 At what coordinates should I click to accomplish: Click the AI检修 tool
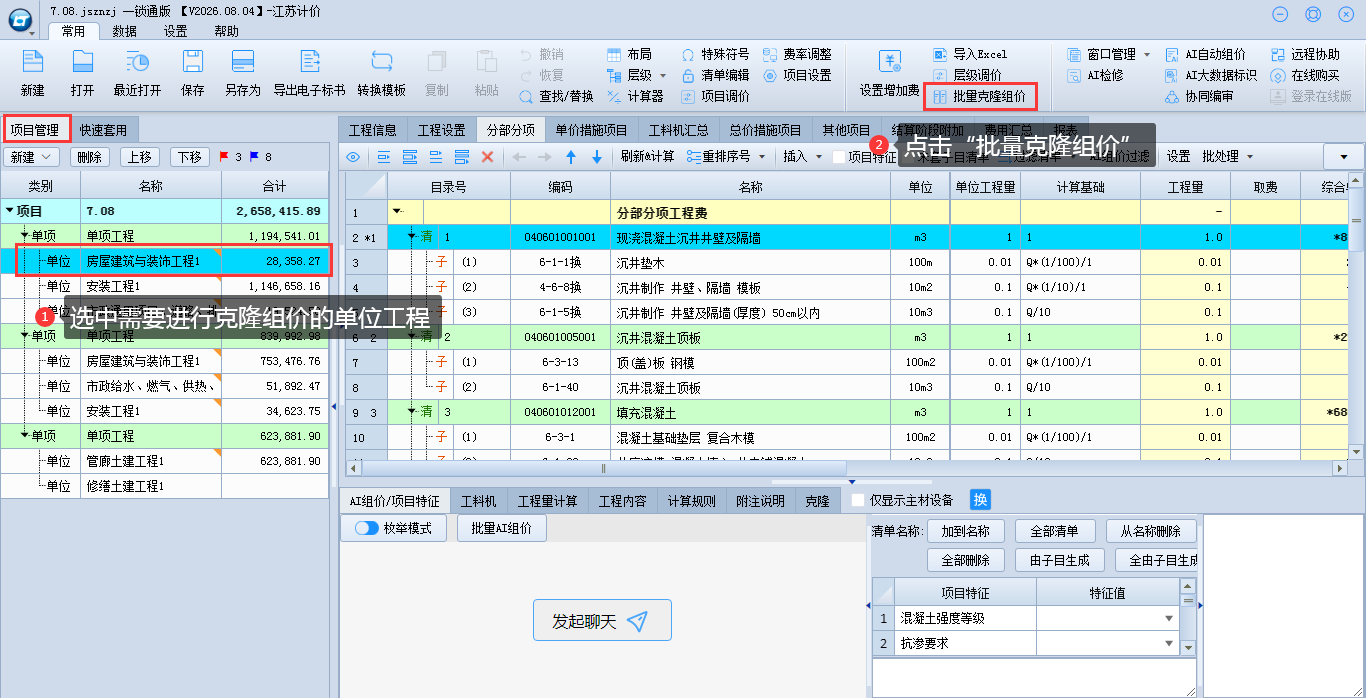(x=1095, y=75)
